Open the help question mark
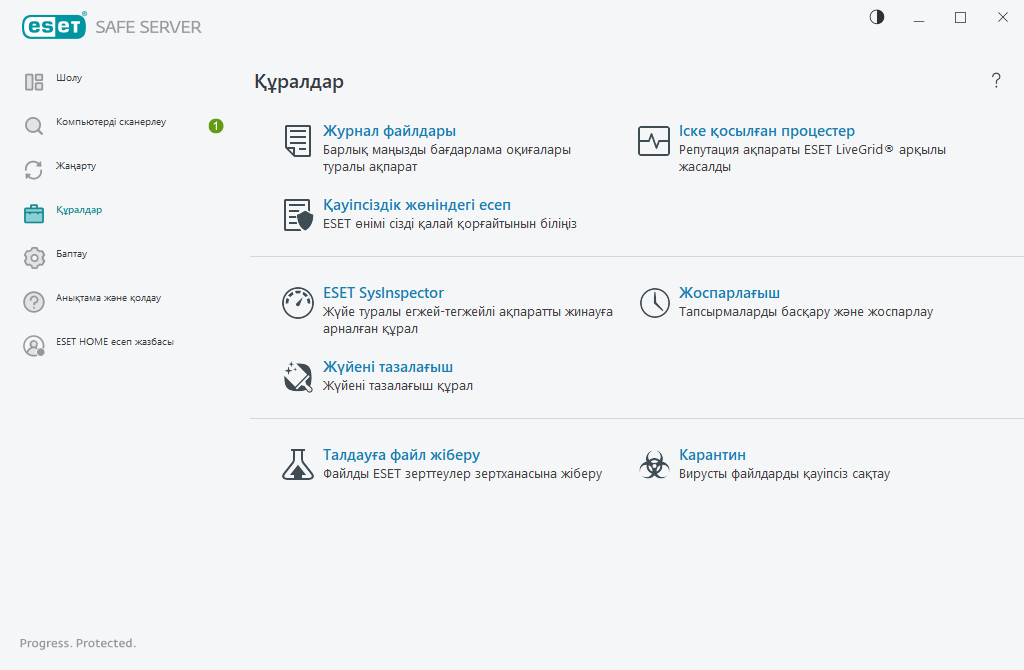Screen dimensions: 1024x670 tap(996, 81)
